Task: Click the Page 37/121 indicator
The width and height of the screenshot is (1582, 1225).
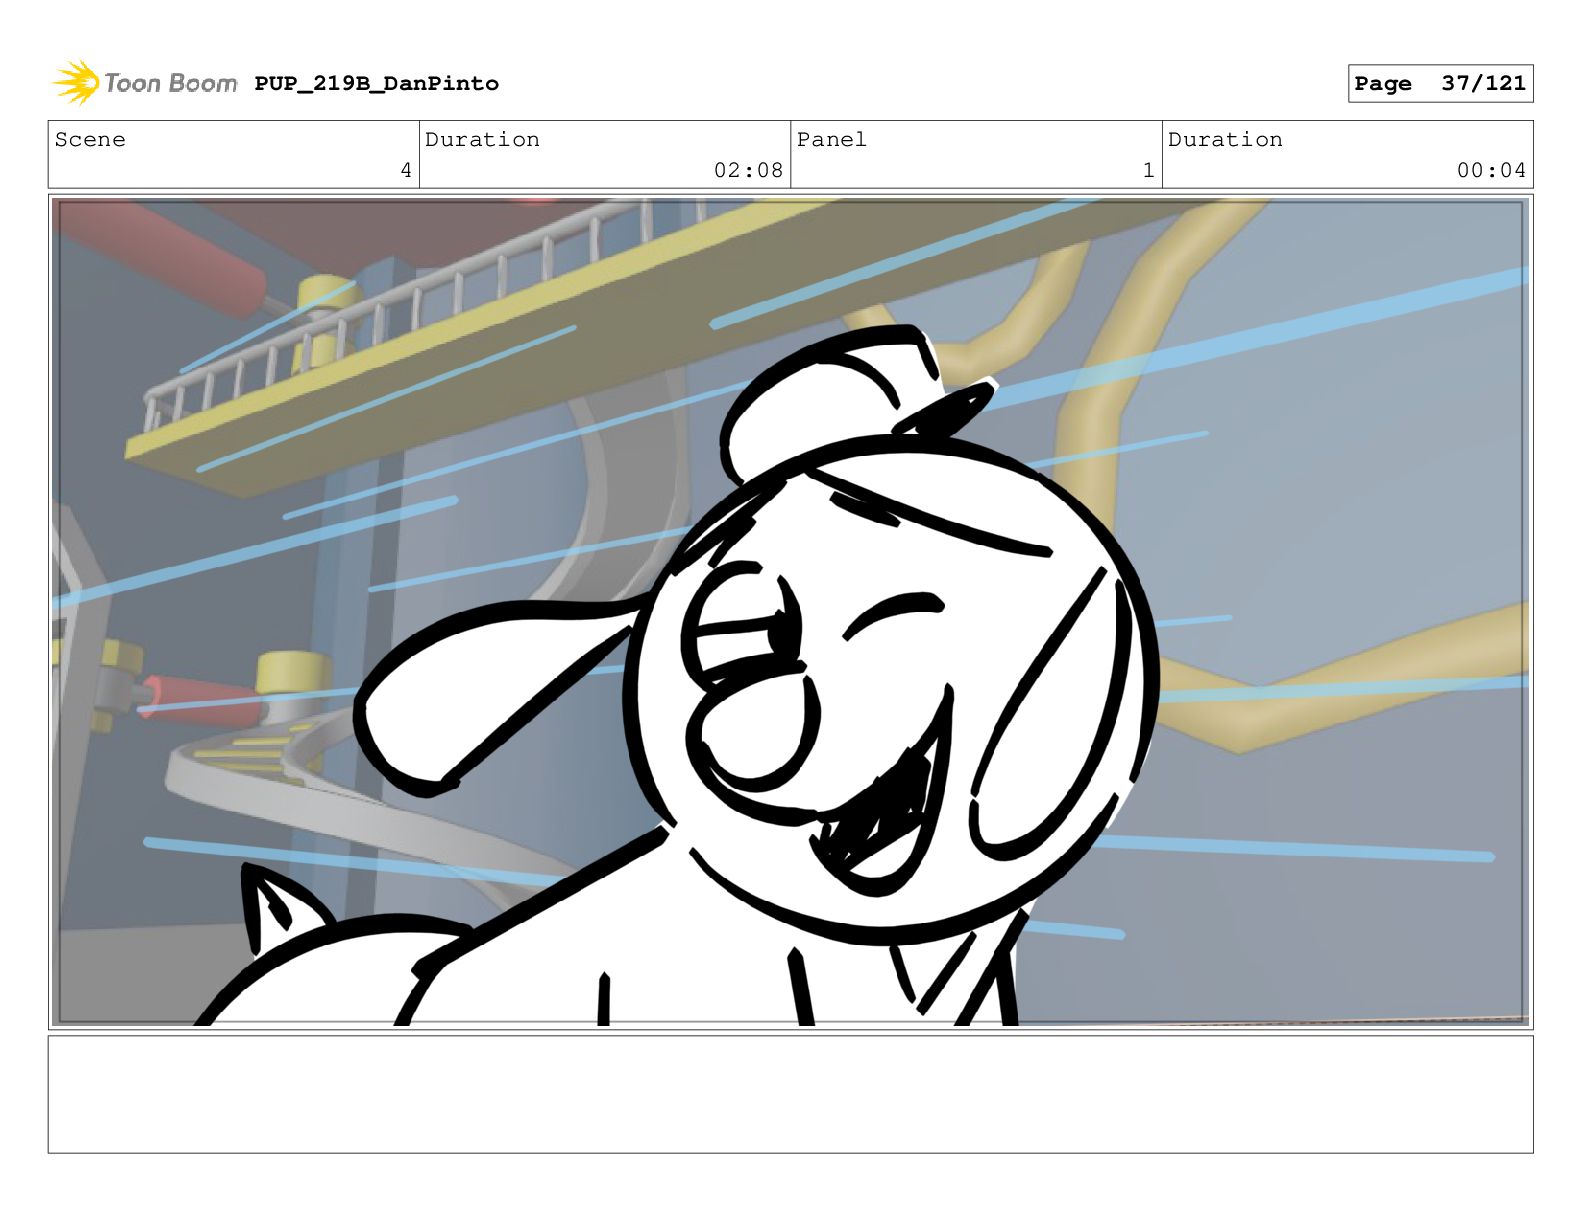Action: (1440, 84)
